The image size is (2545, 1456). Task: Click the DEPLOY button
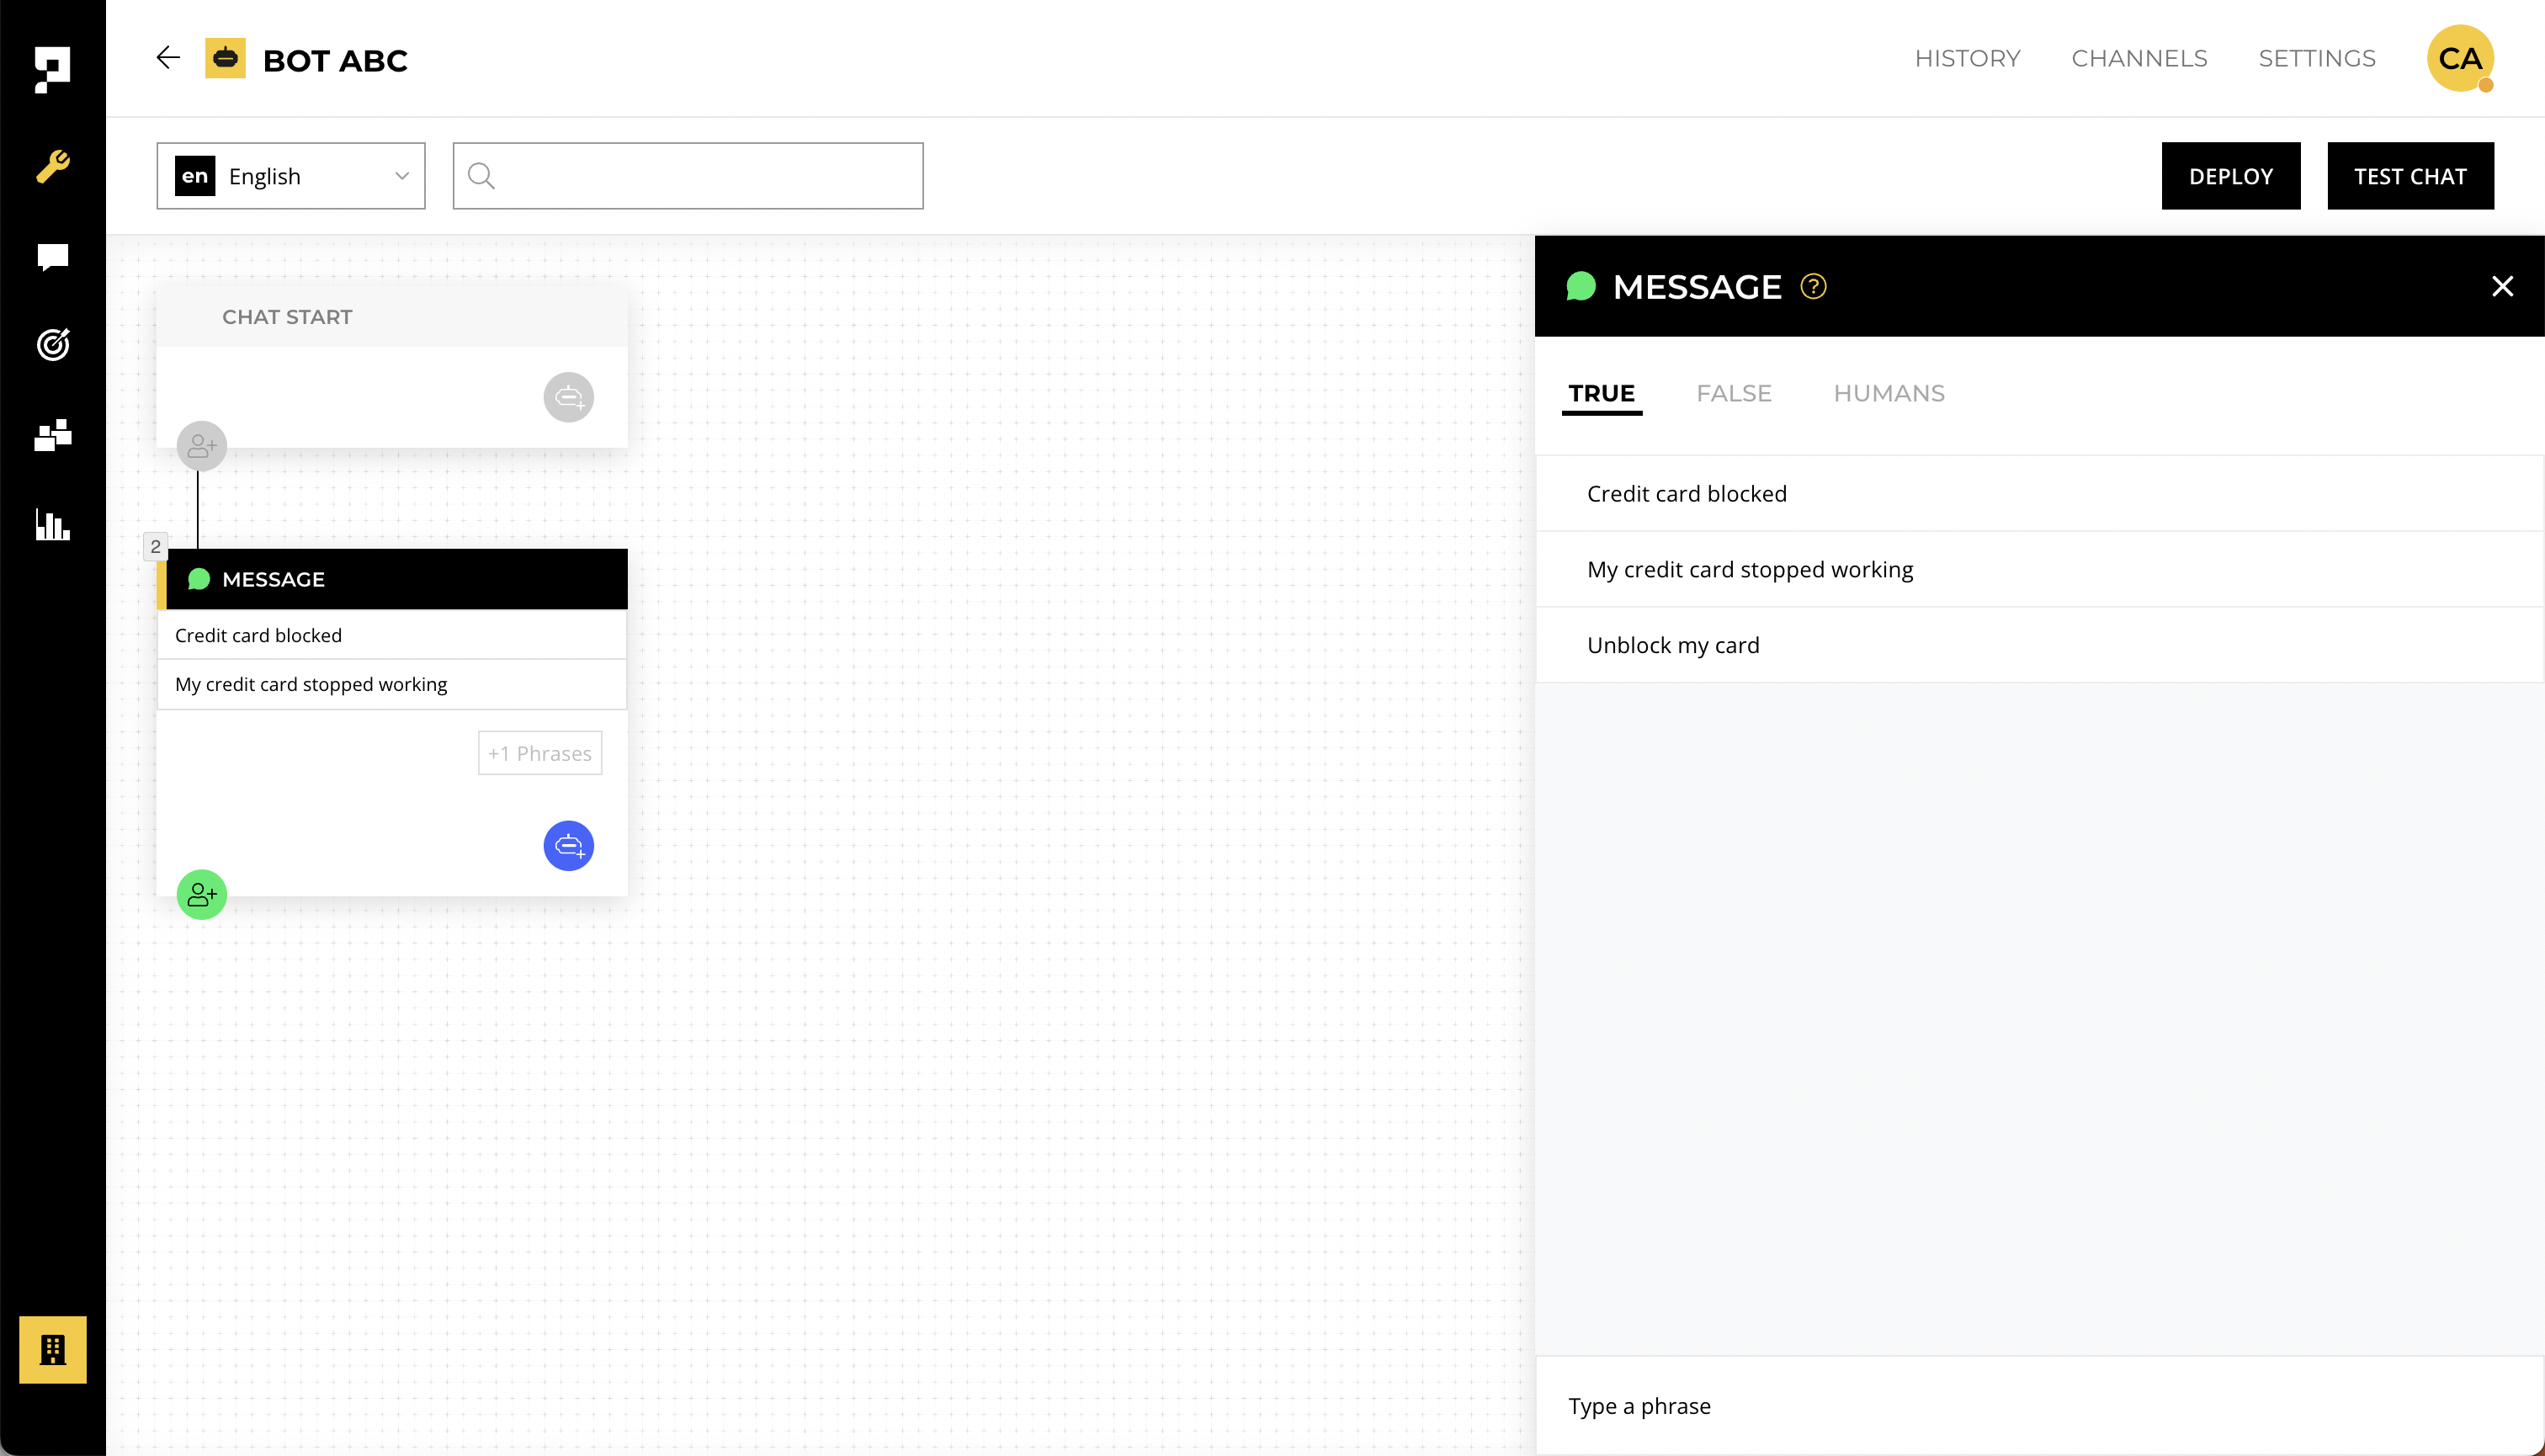tap(2230, 176)
